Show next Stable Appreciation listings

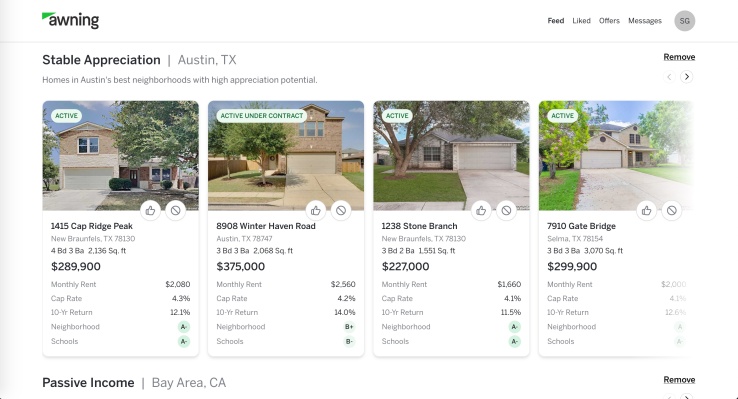[x=687, y=77]
